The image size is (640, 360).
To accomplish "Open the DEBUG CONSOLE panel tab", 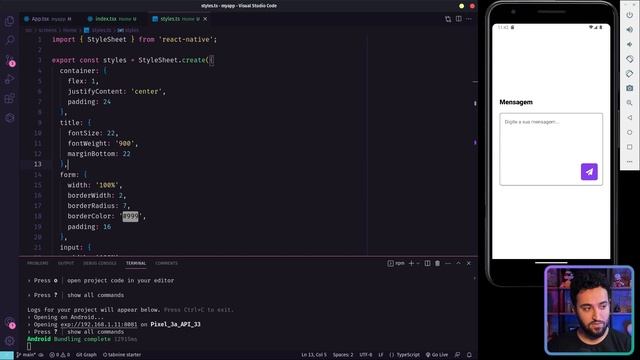I will (100, 263).
